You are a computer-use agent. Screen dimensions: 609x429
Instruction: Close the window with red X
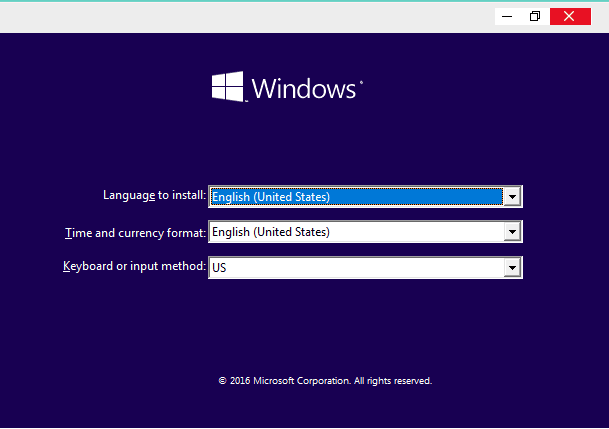(x=570, y=16)
